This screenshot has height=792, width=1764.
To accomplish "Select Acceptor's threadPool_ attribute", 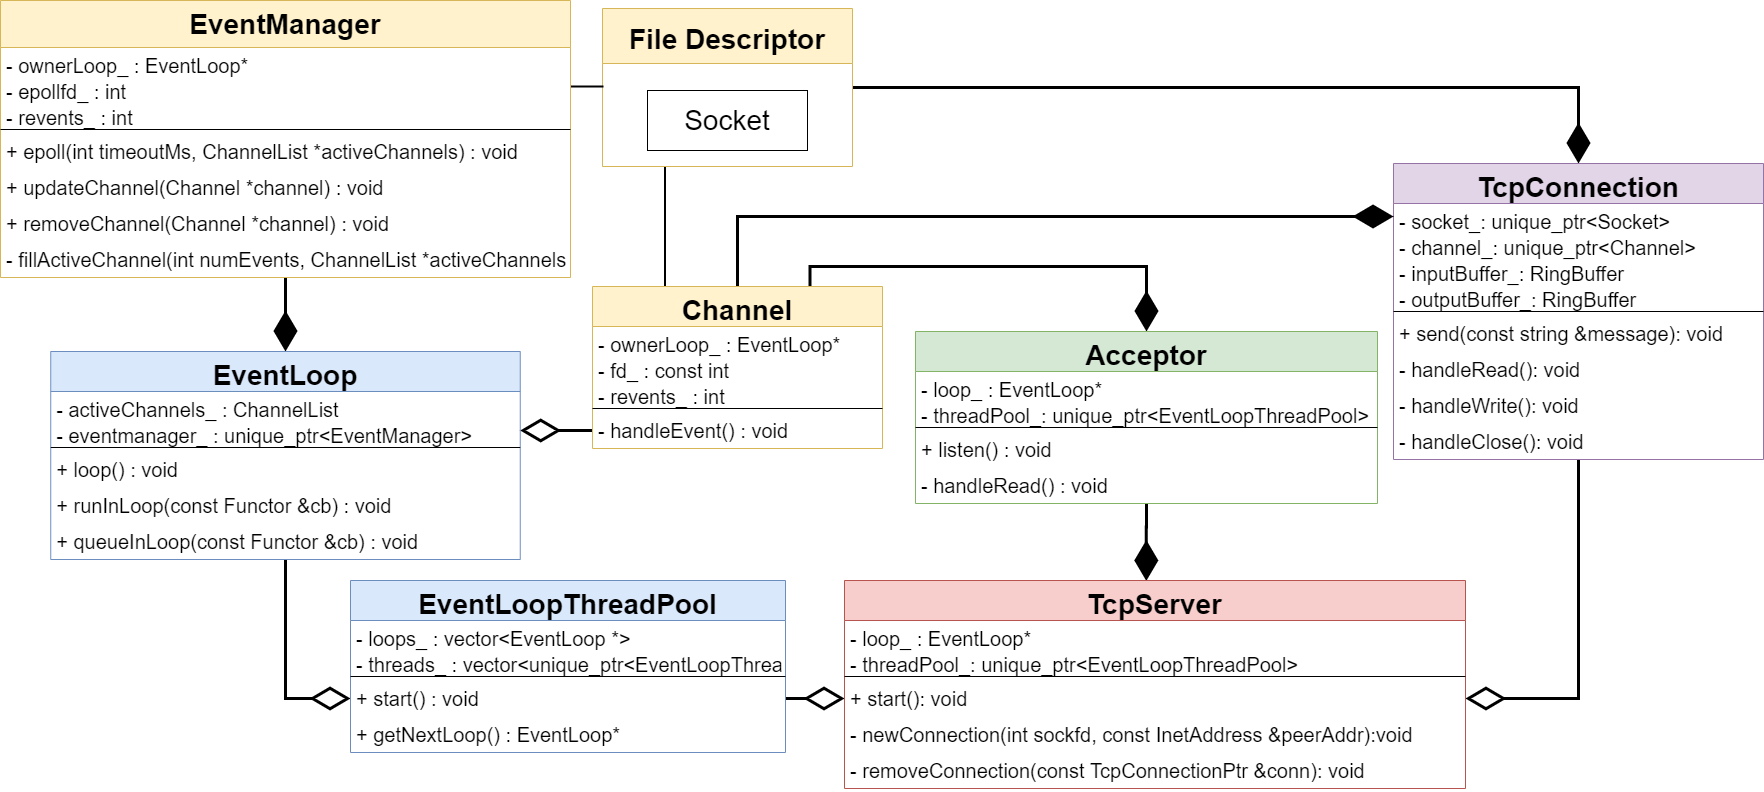I will (x=1145, y=417).
